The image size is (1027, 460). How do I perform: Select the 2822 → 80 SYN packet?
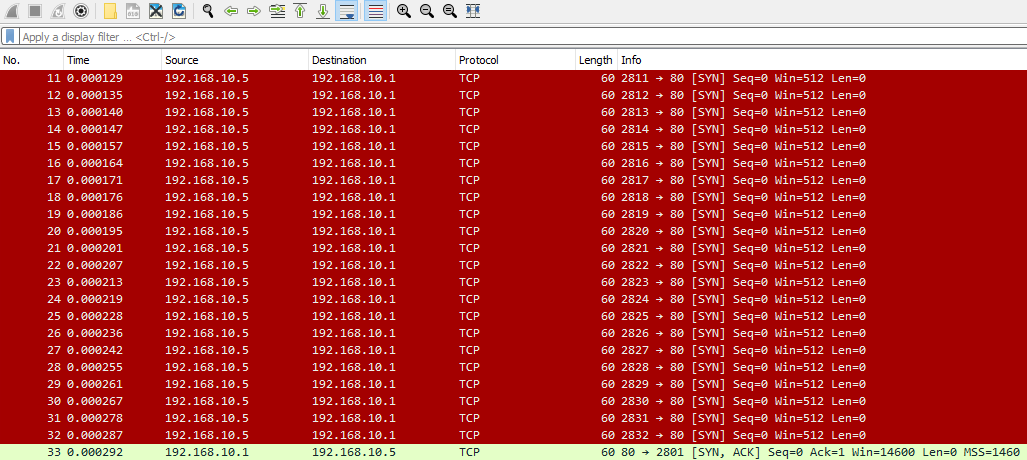click(x=514, y=265)
